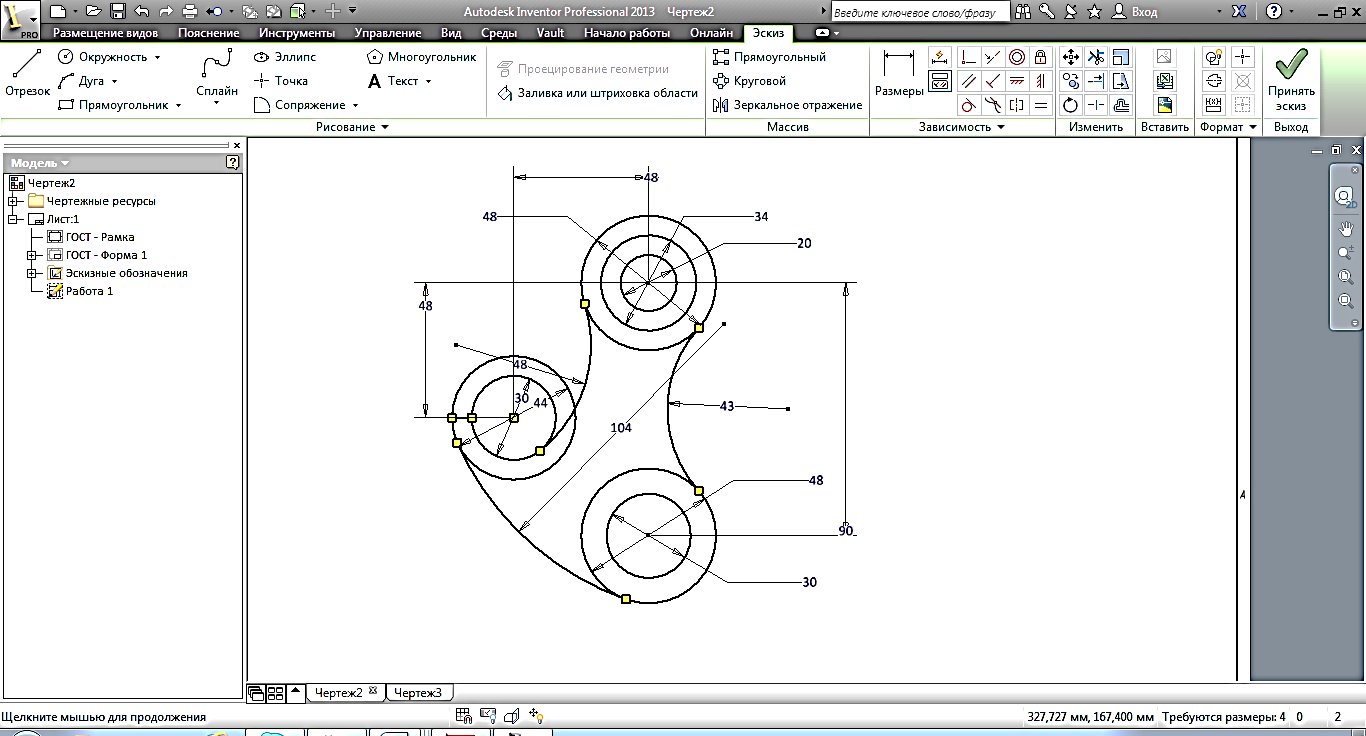The width and height of the screenshot is (1366, 736).
Task: Click Заливка или штриховка области
Action: pyautogui.click(x=598, y=93)
